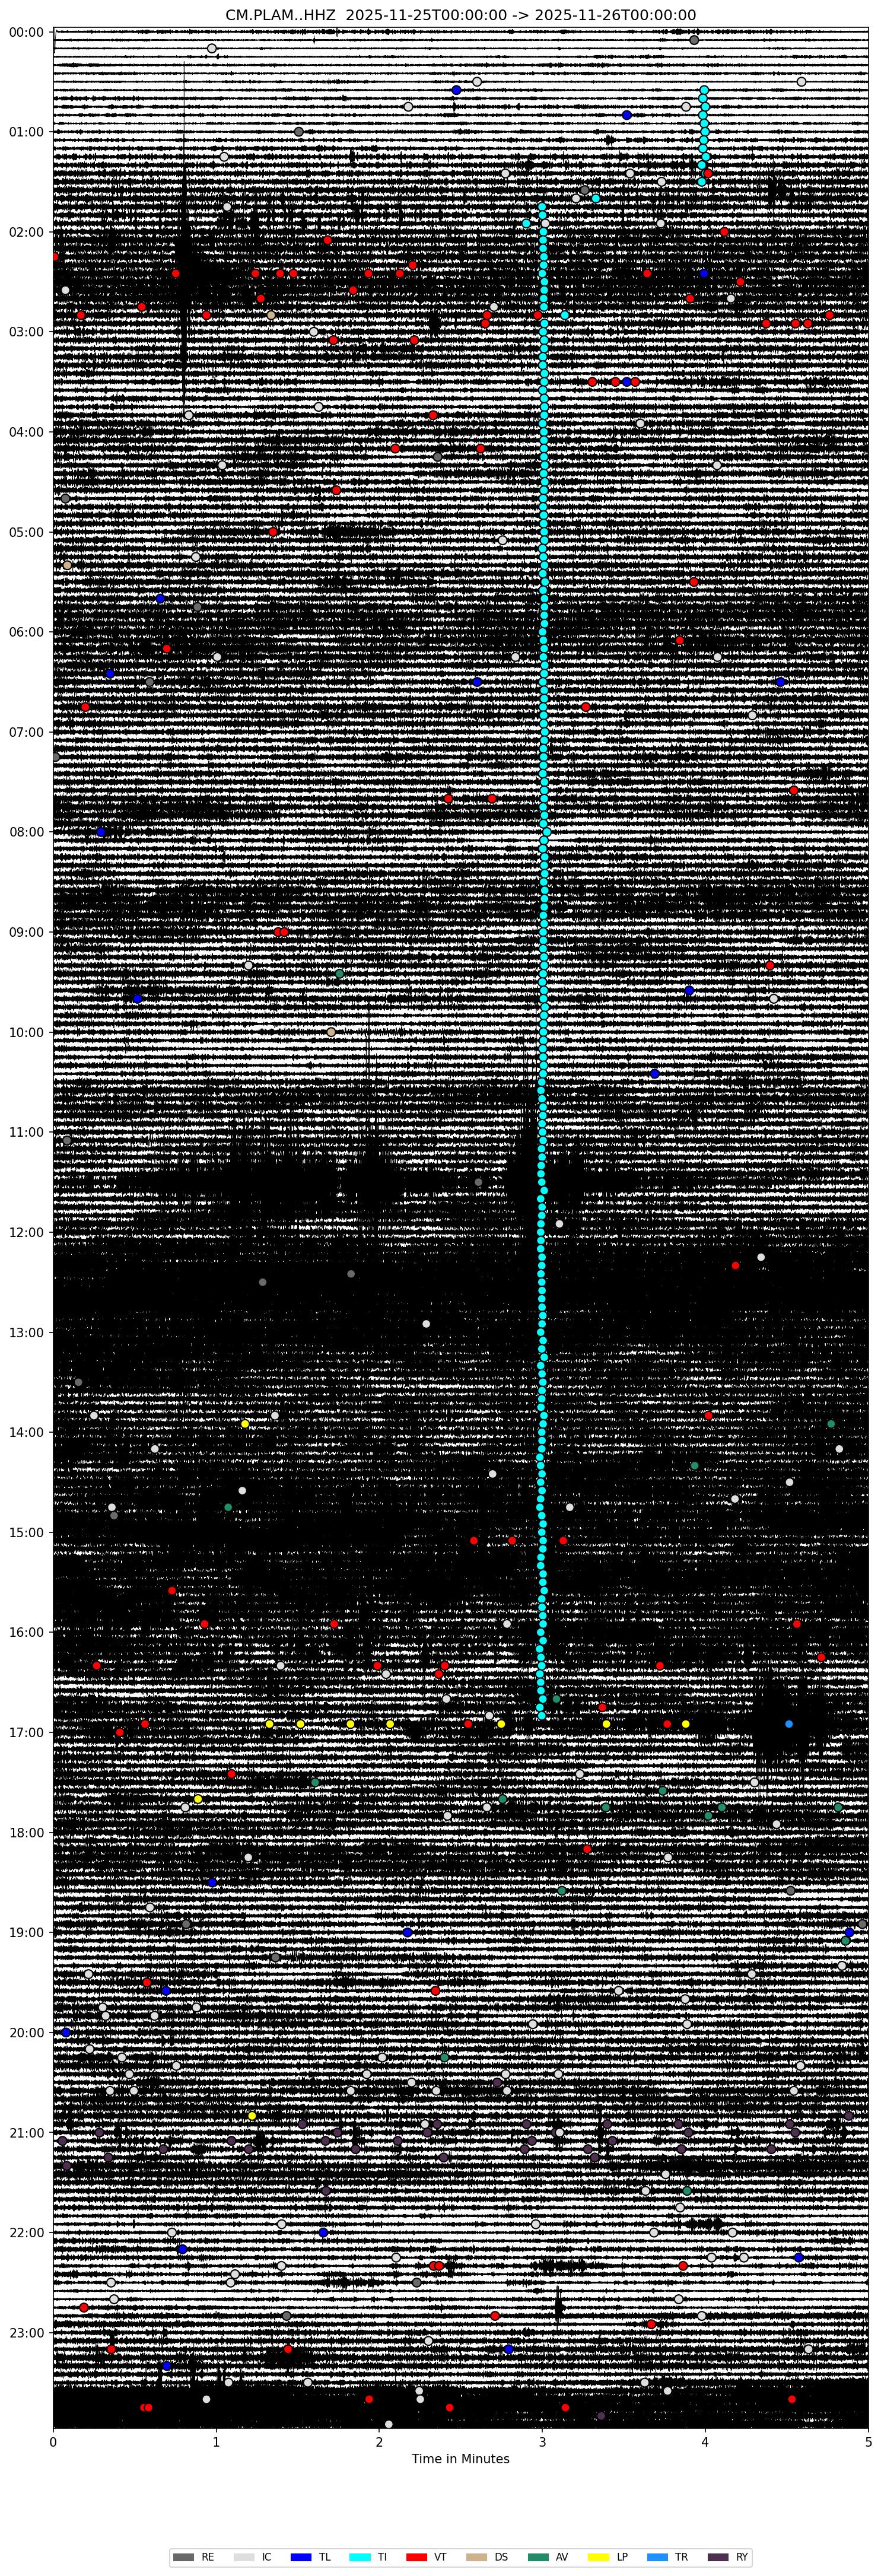Click the CM.PLAM..HHZ plot title
881x2576 pixels.
pos(460,15)
